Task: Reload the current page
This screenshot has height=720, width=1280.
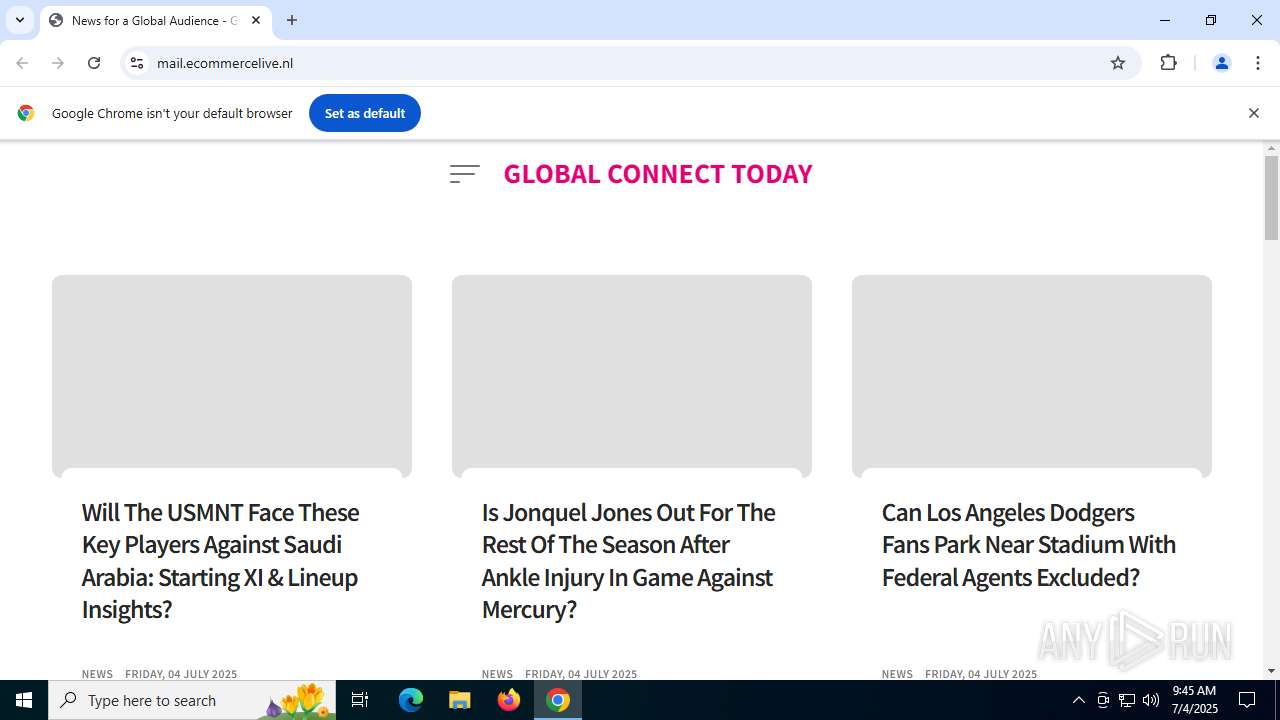Action: [94, 63]
